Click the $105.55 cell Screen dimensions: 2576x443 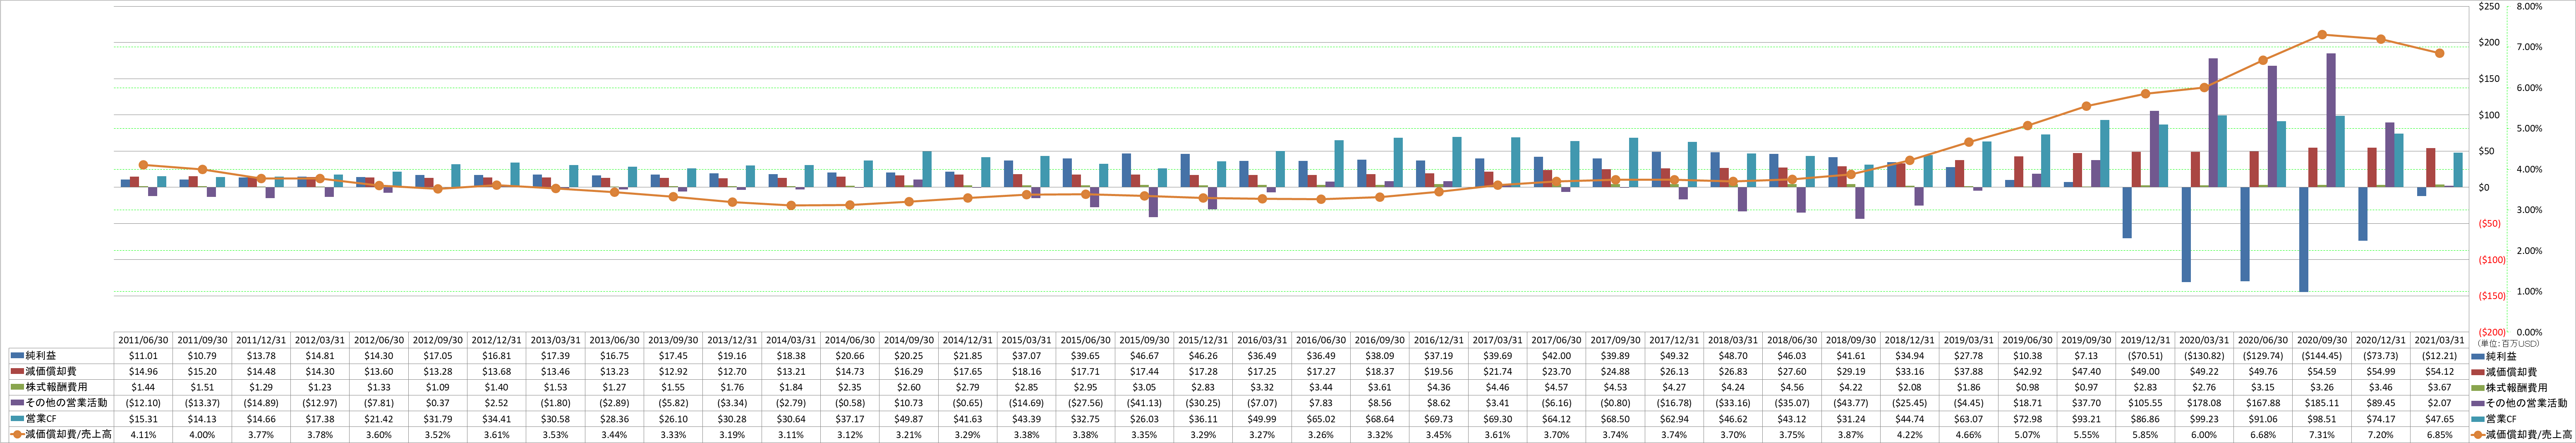(x=2145, y=403)
